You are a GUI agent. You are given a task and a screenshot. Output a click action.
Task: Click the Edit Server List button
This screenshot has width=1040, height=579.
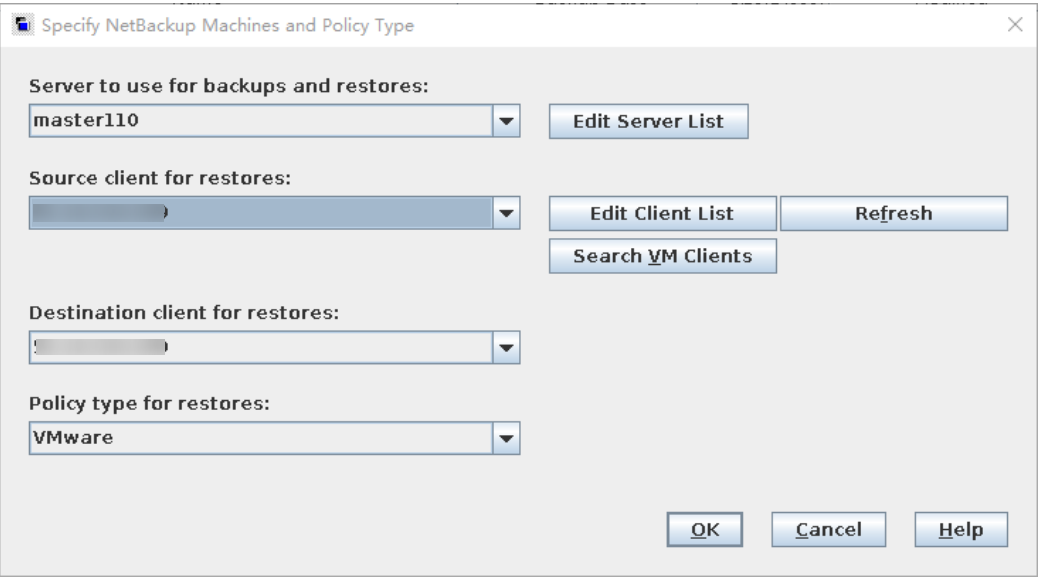[x=648, y=123]
